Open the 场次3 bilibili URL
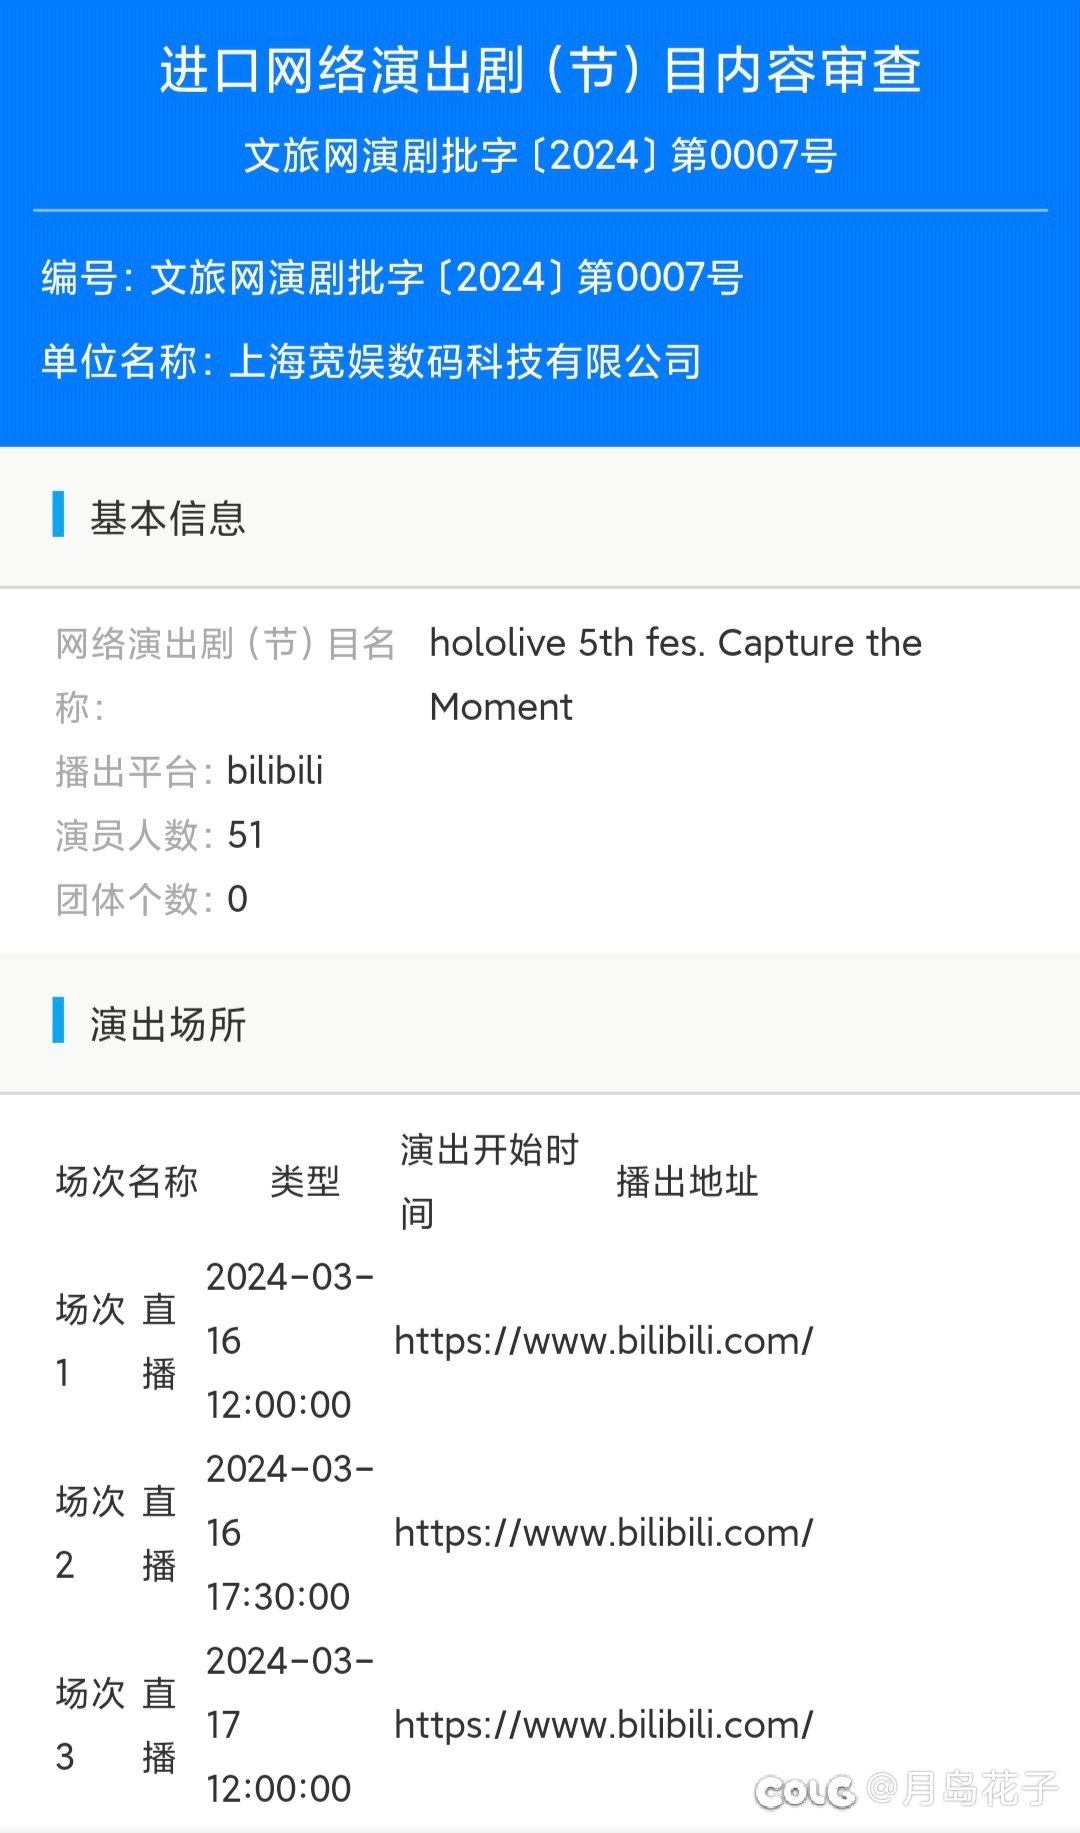This screenshot has height=1833, width=1080. [604, 1725]
